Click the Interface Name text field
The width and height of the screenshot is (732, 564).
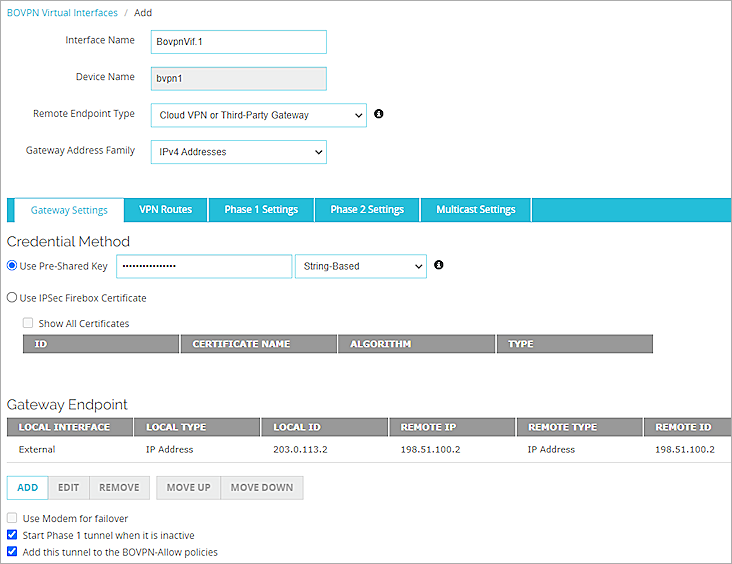click(238, 41)
